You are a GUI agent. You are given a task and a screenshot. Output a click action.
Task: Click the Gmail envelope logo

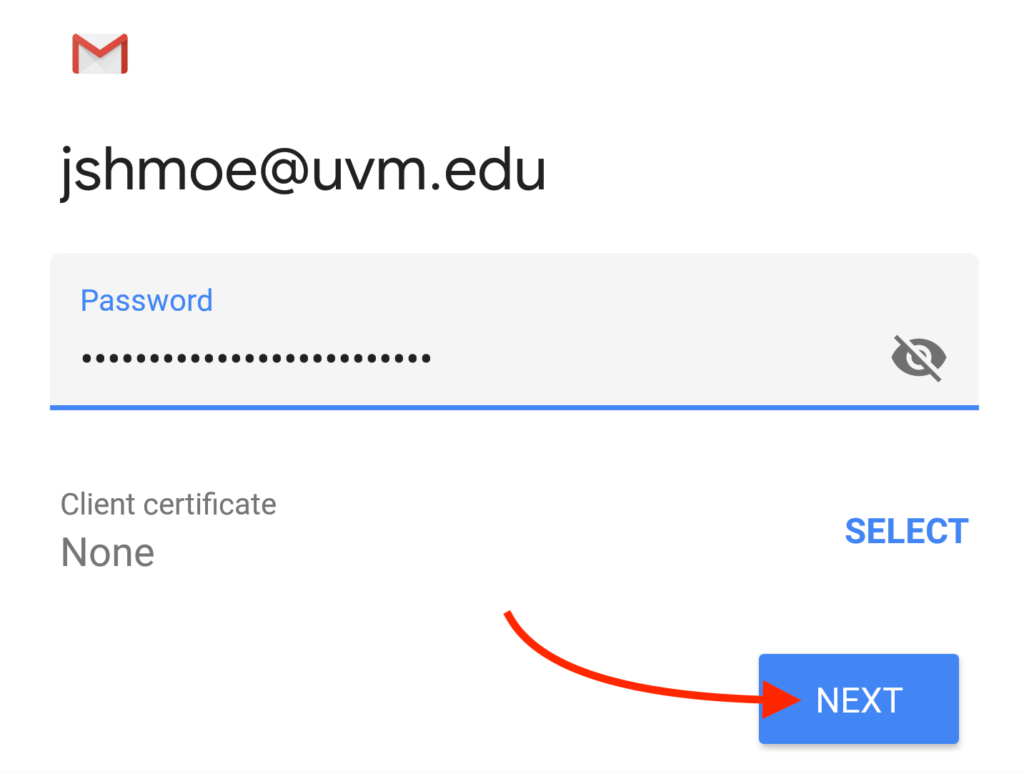pos(100,54)
